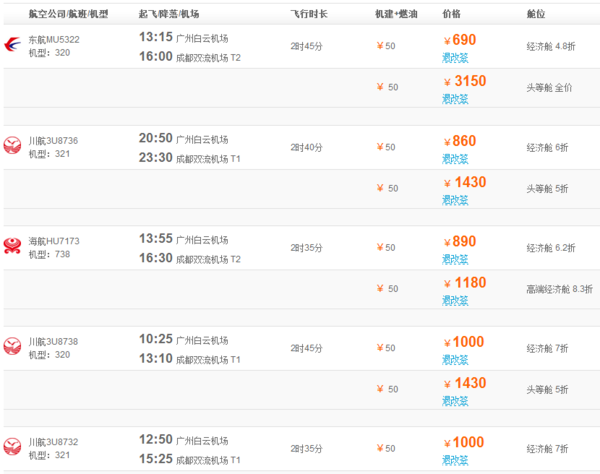600x474 pixels.
Task: Click the Sichuan Airlines logo for 3U8732
Action: (x=12, y=447)
